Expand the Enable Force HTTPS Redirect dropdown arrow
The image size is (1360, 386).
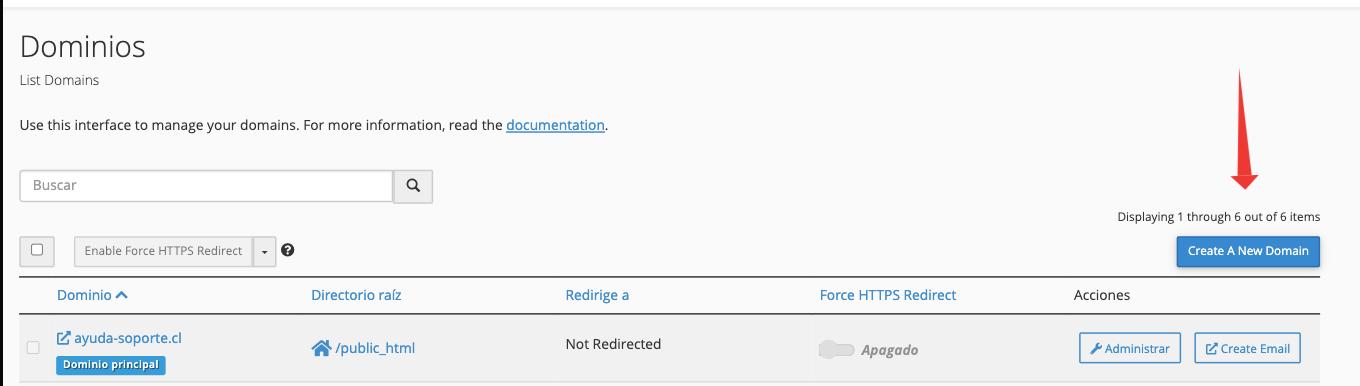click(264, 251)
